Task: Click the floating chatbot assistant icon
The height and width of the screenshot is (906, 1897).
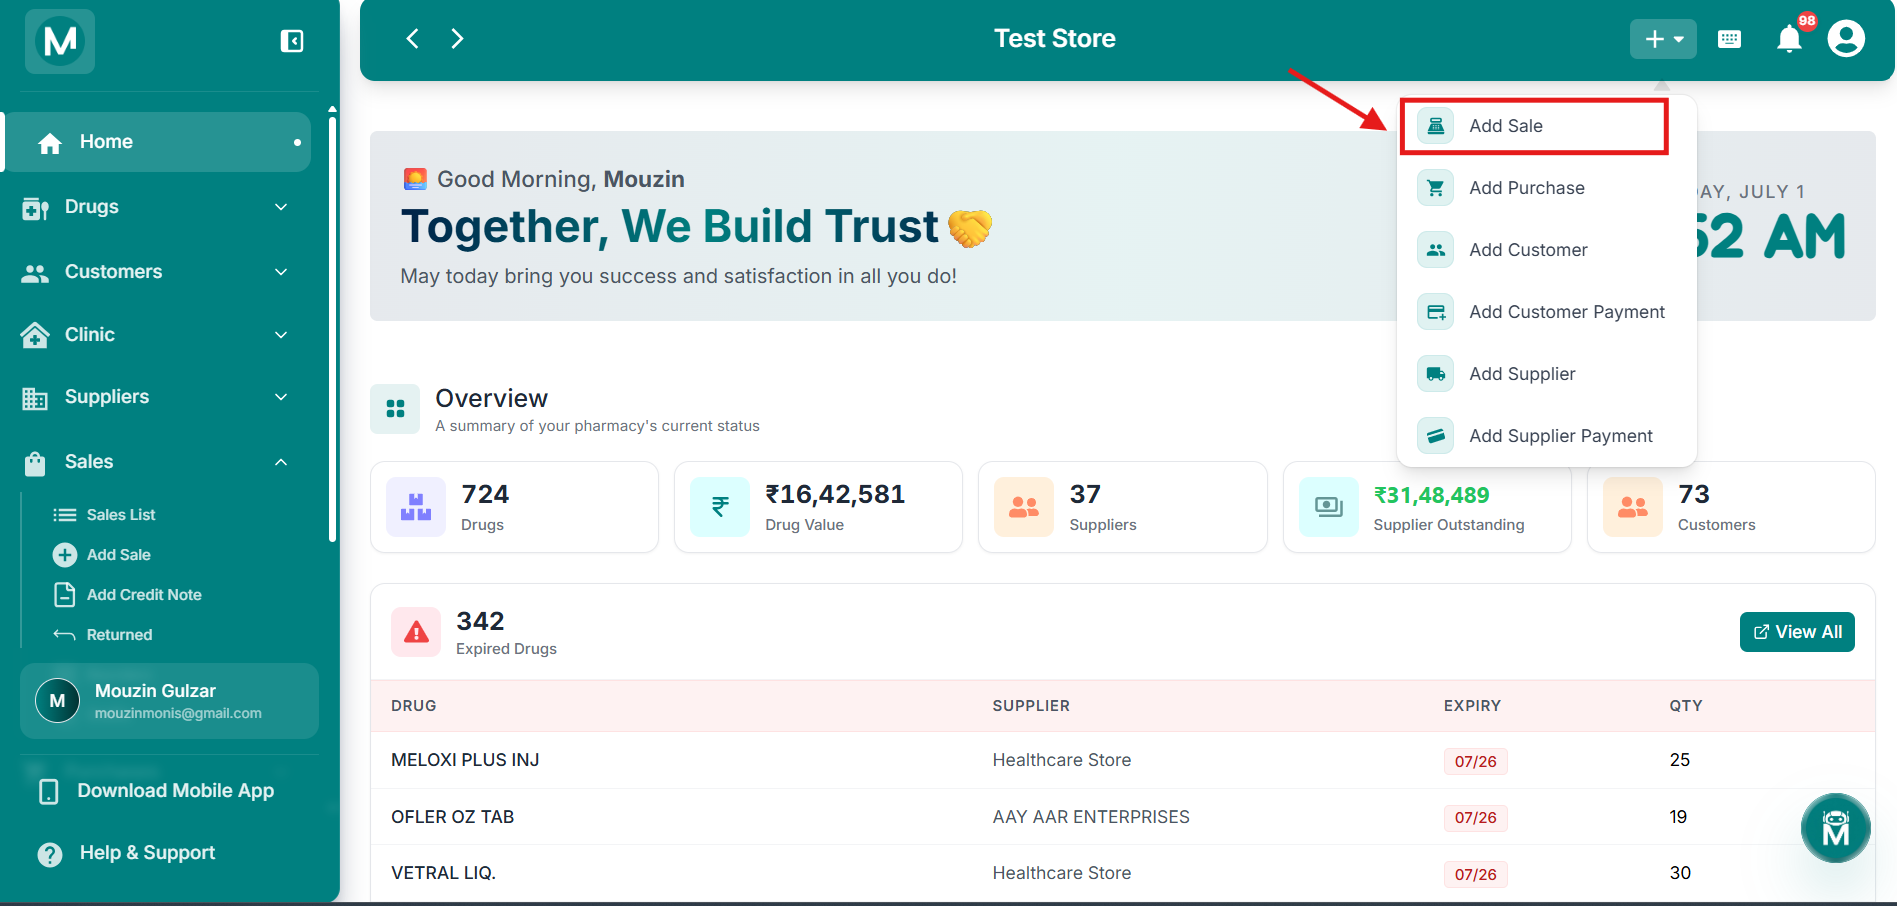Action: pyautogui.click(x=1835, y=828)
